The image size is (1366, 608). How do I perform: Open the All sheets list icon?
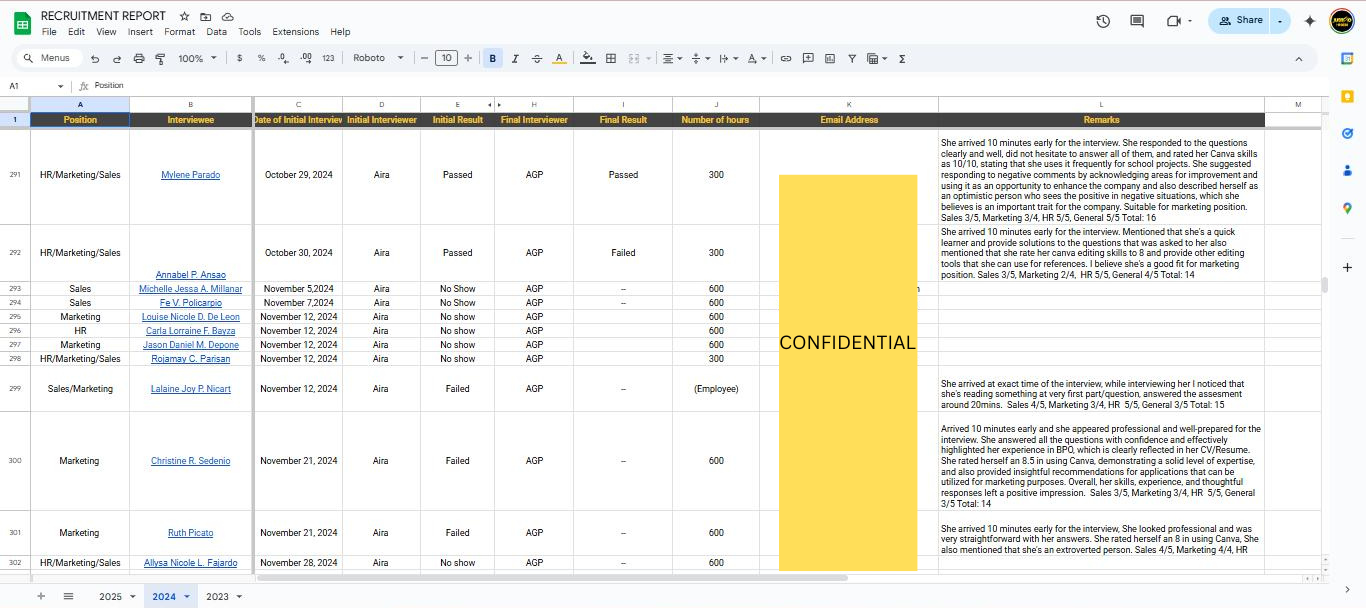[68, 596]
